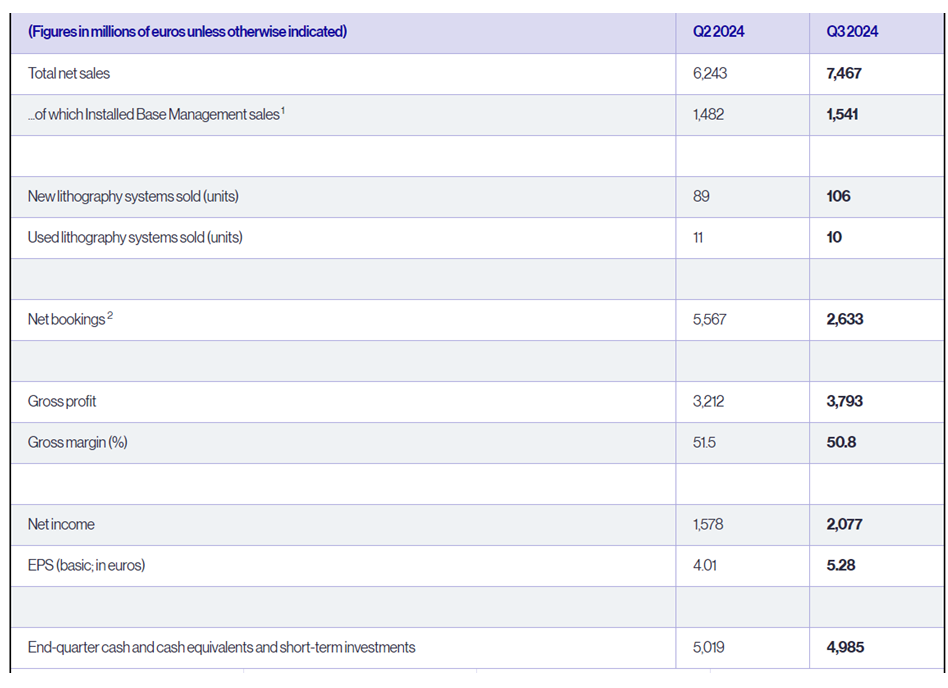
Task: Click the Q3 2024 column header
Action: pos(852,32)
